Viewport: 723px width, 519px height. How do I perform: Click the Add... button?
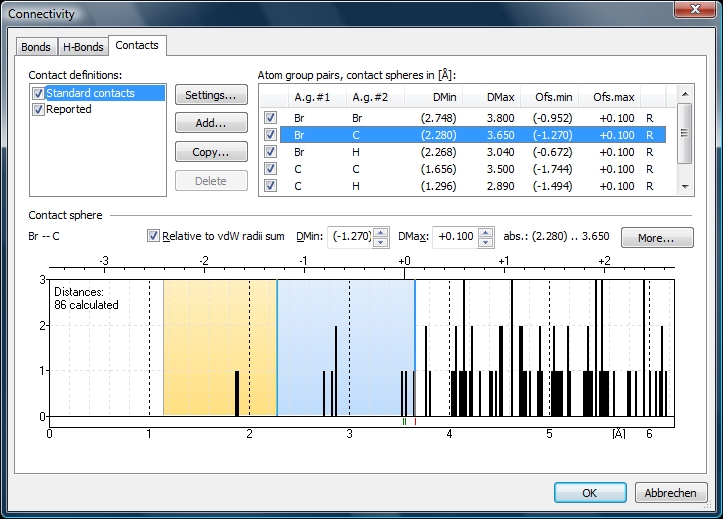pyautogui.click(x=211, y=124)
